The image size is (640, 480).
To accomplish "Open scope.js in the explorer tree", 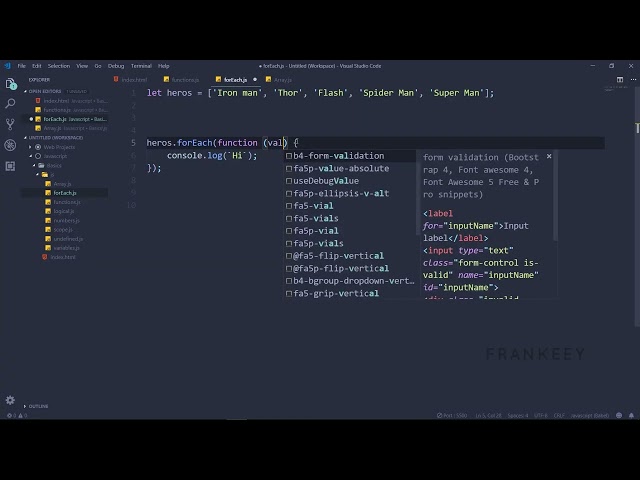I will click(x=64, y=230).
